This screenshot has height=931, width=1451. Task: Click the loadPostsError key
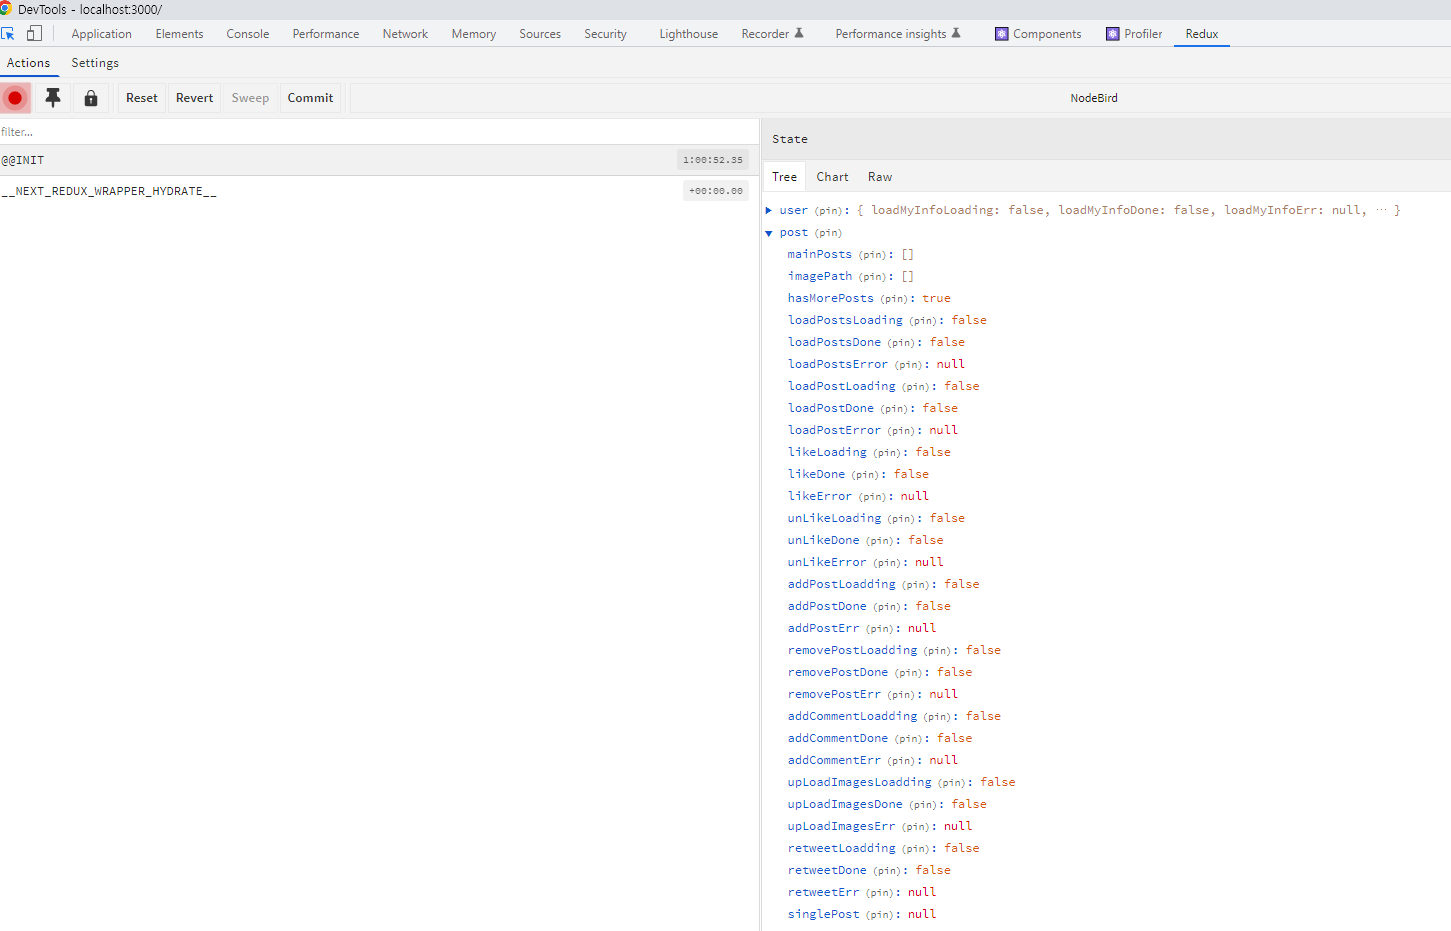838,364
